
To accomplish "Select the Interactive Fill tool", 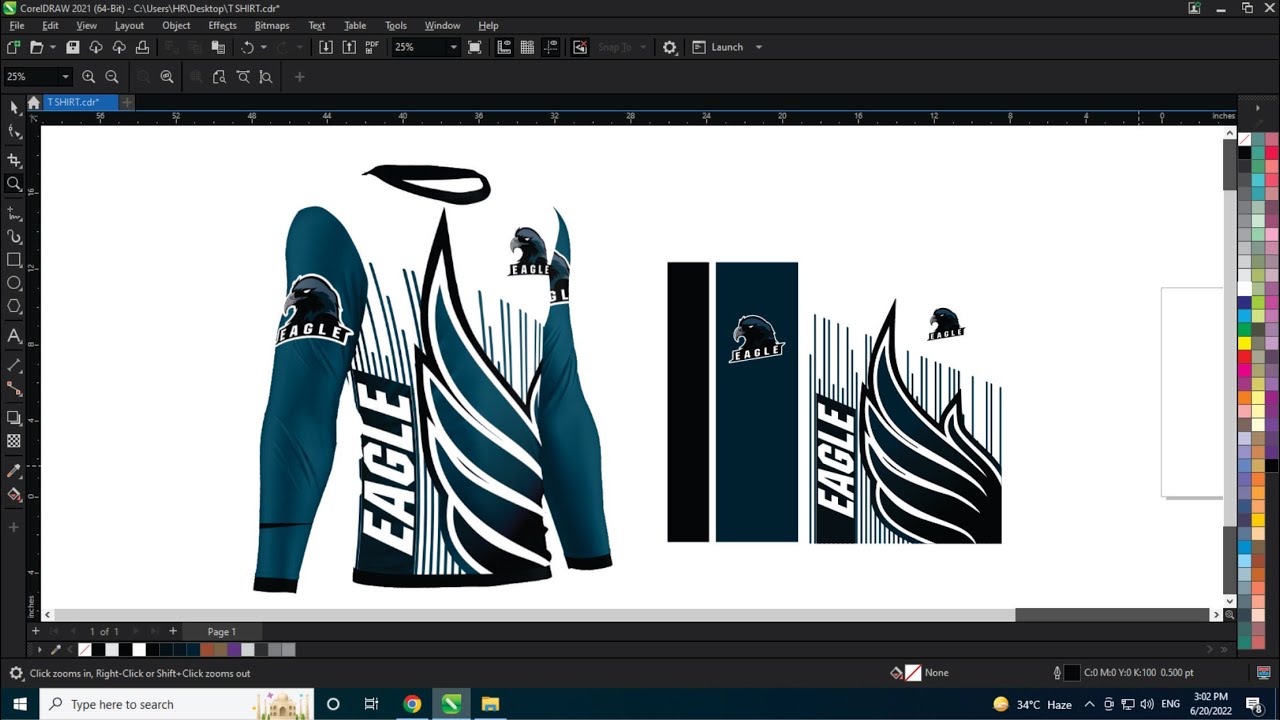I will point(14,494).
